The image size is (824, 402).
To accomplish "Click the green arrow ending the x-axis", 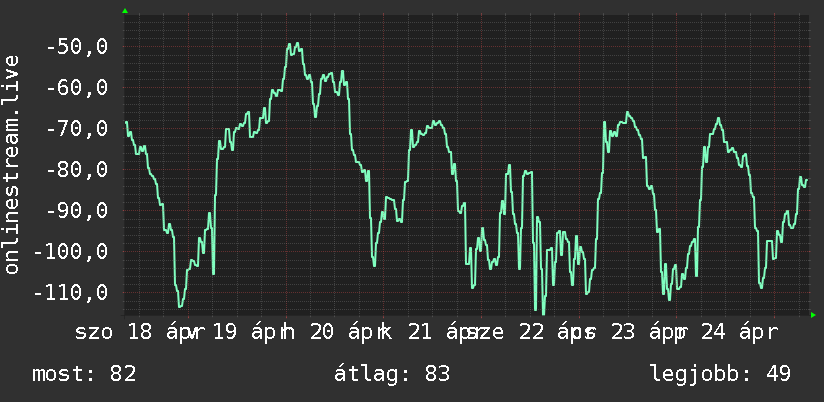I will 813,315.
